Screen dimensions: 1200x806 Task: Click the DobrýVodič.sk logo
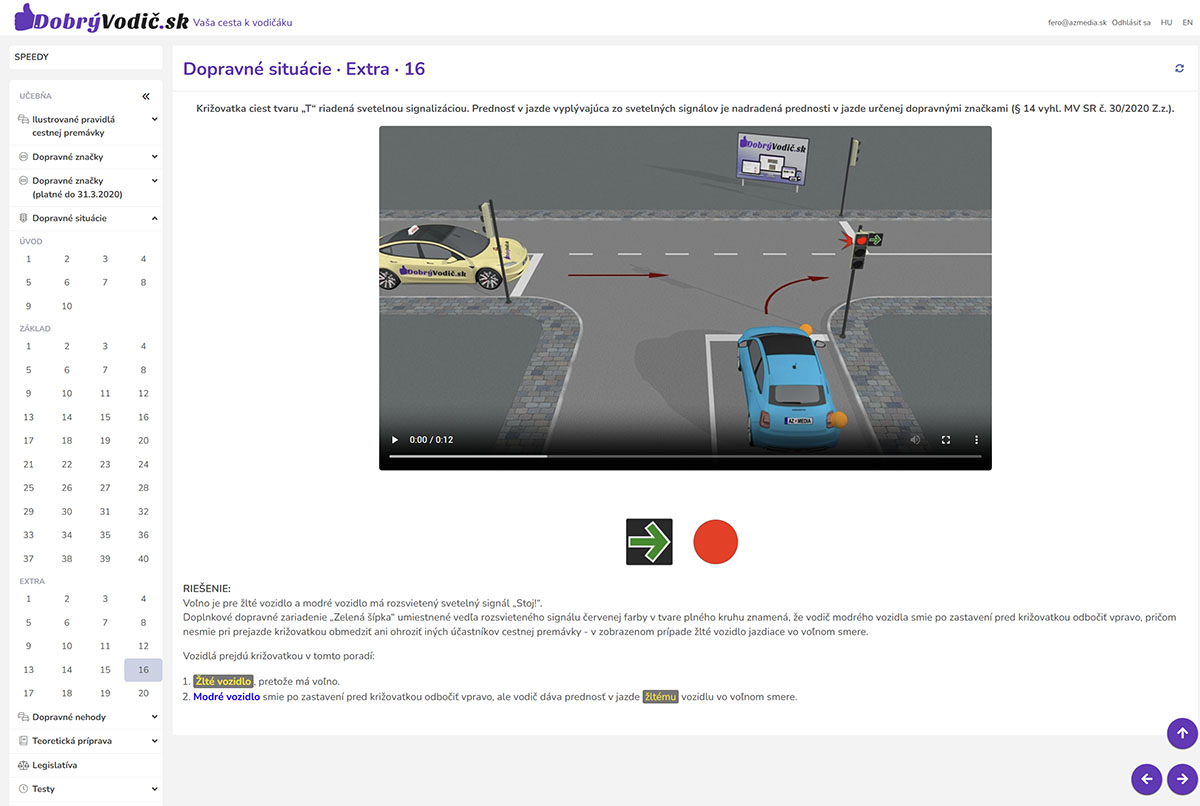(x=100, y=20)
